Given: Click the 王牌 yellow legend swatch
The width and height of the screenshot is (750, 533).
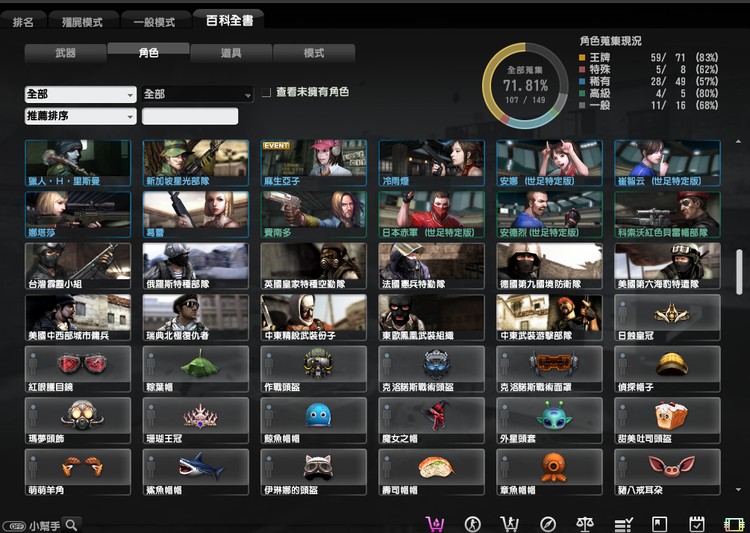Looking at the screenshot, I should (582, 57).
